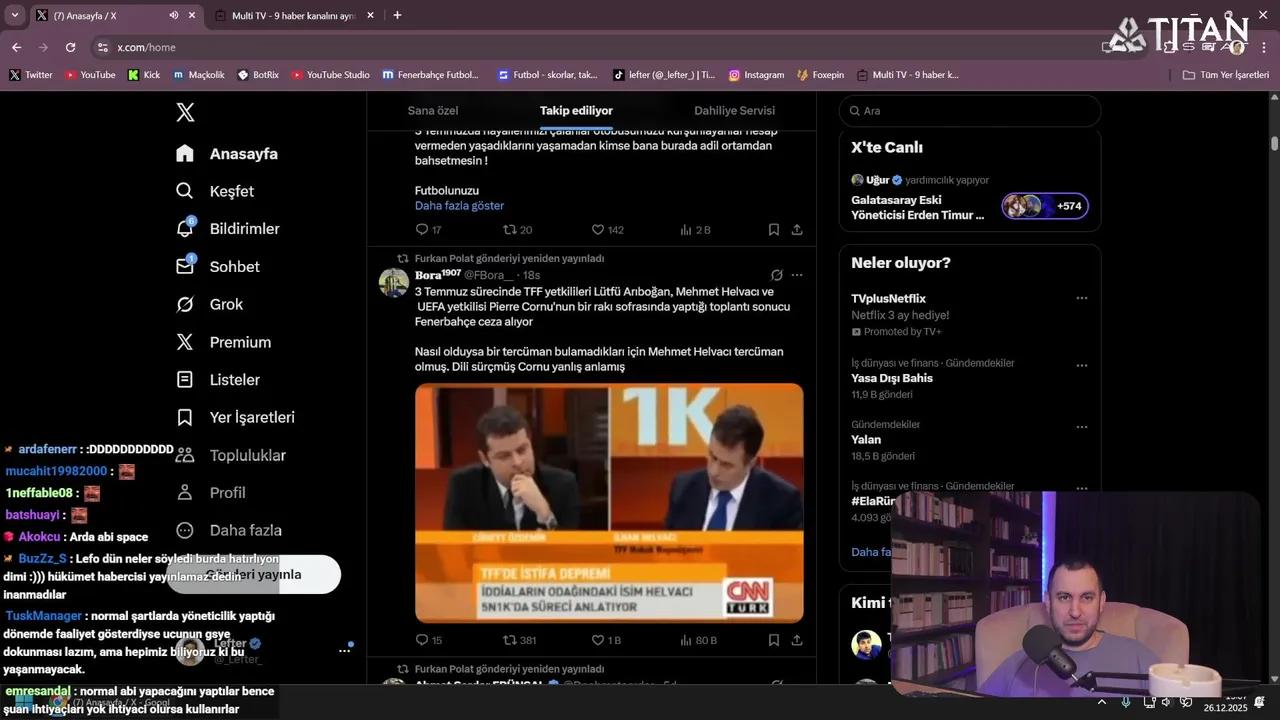Switch to Dahiliye Servisi tab

tap(734, 111)
